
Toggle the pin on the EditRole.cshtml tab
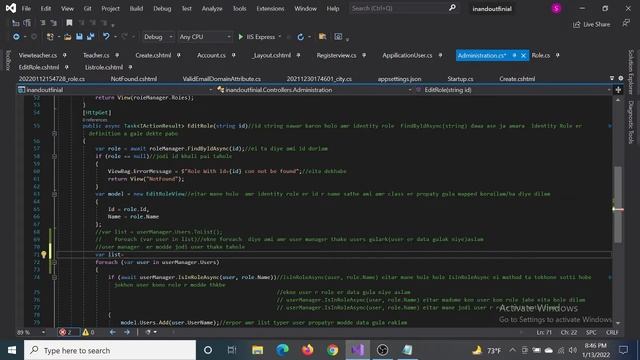coord(67,67)
